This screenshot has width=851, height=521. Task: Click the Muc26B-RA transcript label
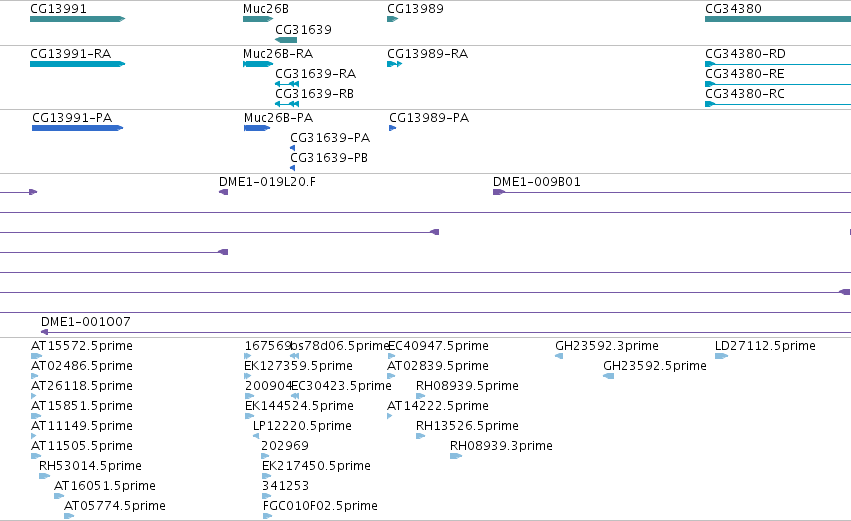tap(278, 54)
